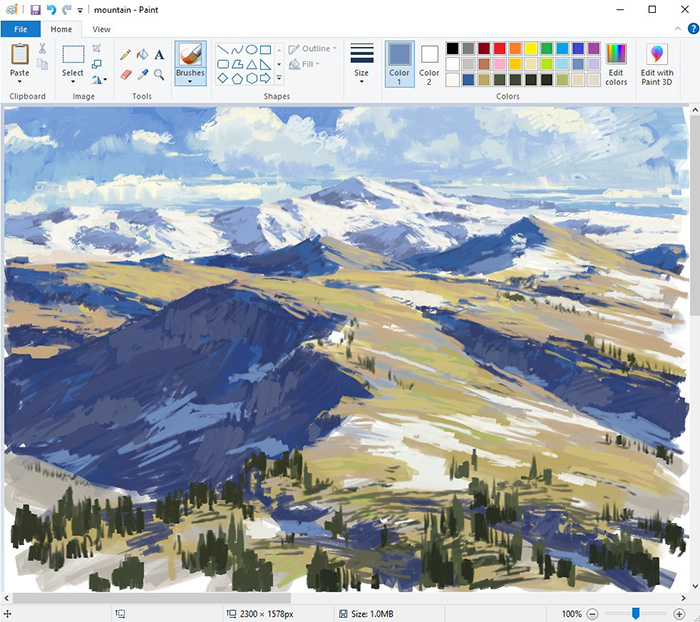Select the Pencil tool
The image size is (700, 622).
[126, 55]
